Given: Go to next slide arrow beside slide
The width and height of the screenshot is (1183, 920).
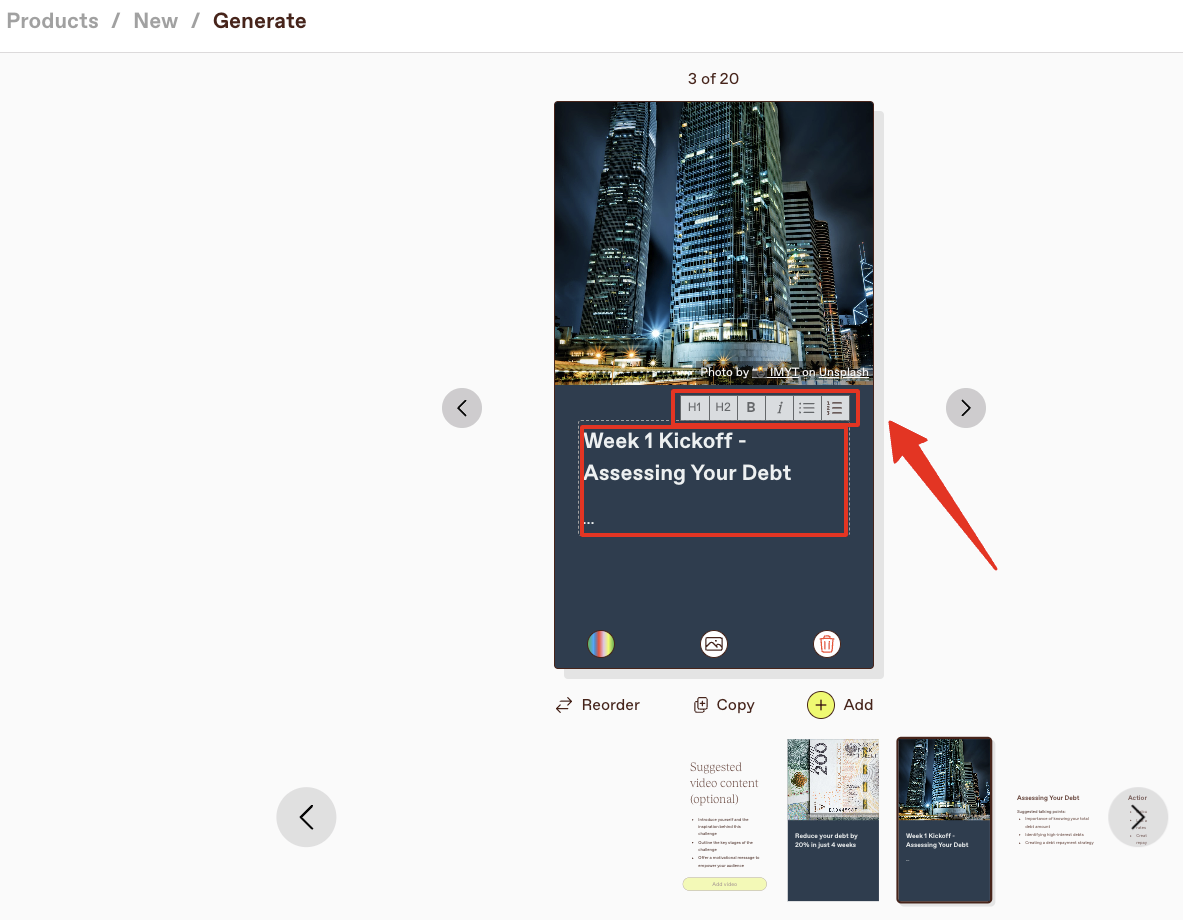Looking at the screenshot, I should point(966,408).
